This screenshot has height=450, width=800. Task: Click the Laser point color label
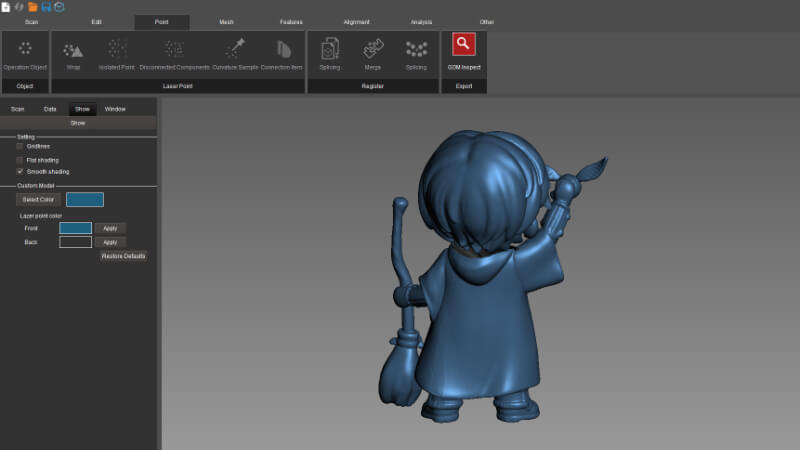coord(41,216)
